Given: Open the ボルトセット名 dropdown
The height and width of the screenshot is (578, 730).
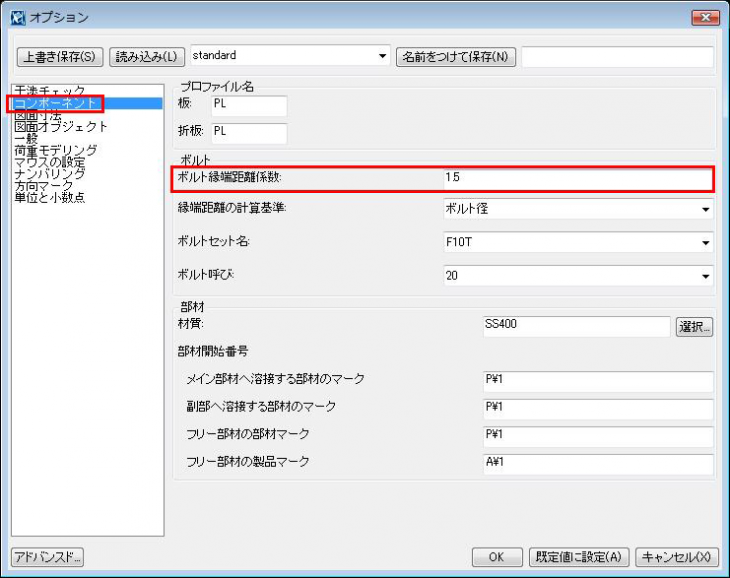Looking at the screenshot, I should (x=578, y=242).
